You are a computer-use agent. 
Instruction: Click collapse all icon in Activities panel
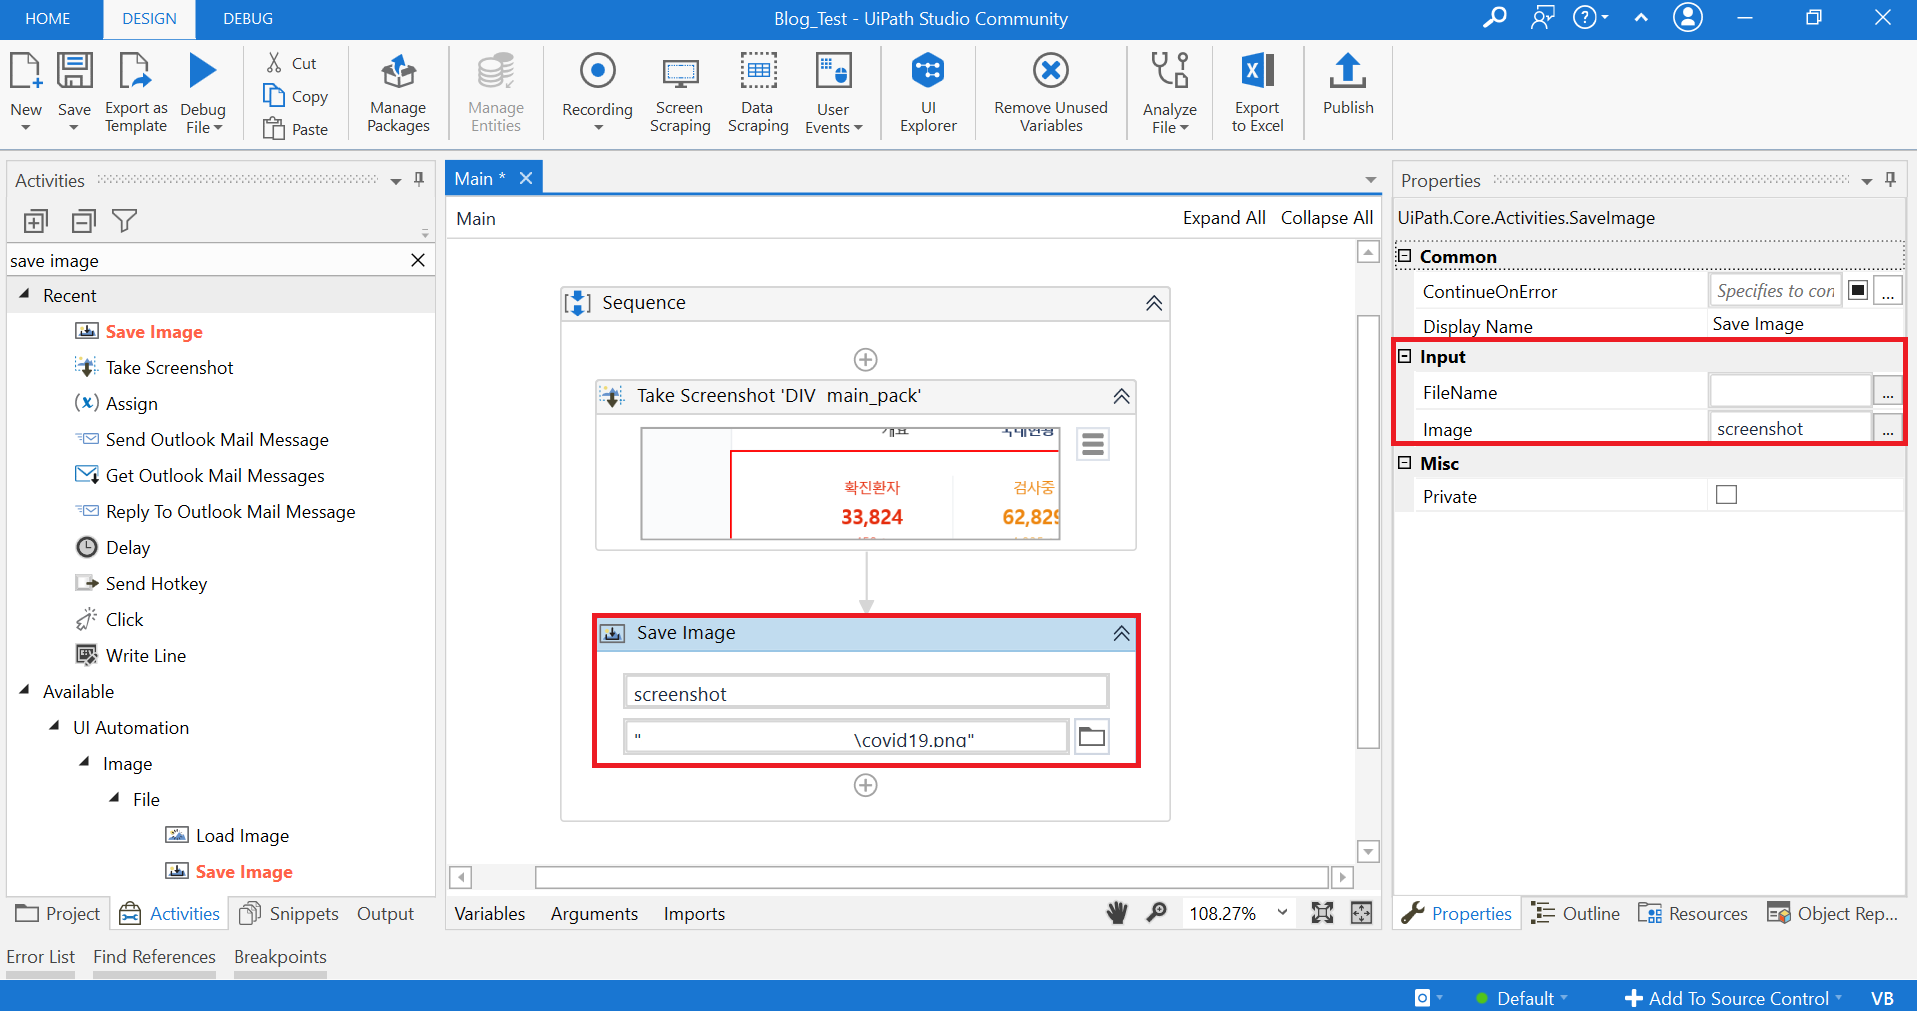coord(84,221)
